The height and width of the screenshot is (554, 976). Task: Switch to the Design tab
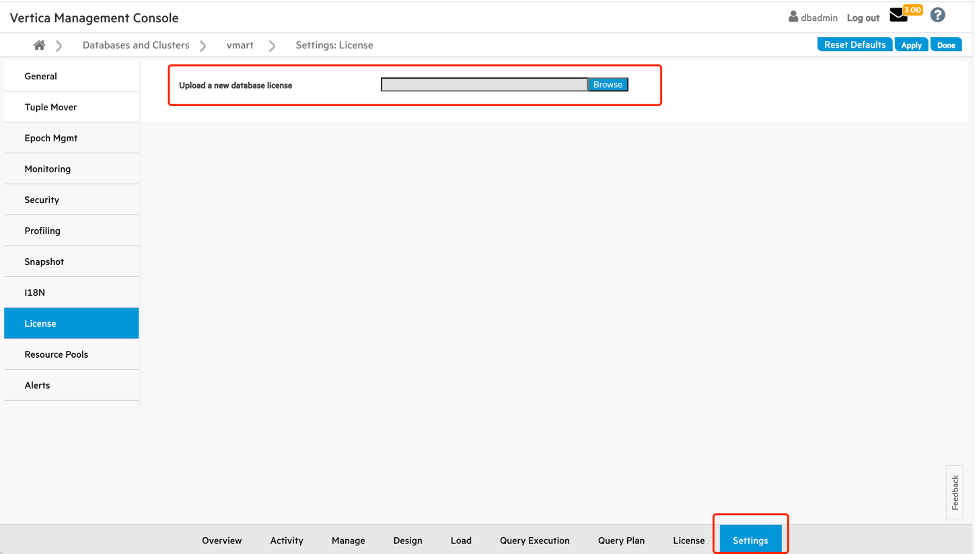[408, 540]
